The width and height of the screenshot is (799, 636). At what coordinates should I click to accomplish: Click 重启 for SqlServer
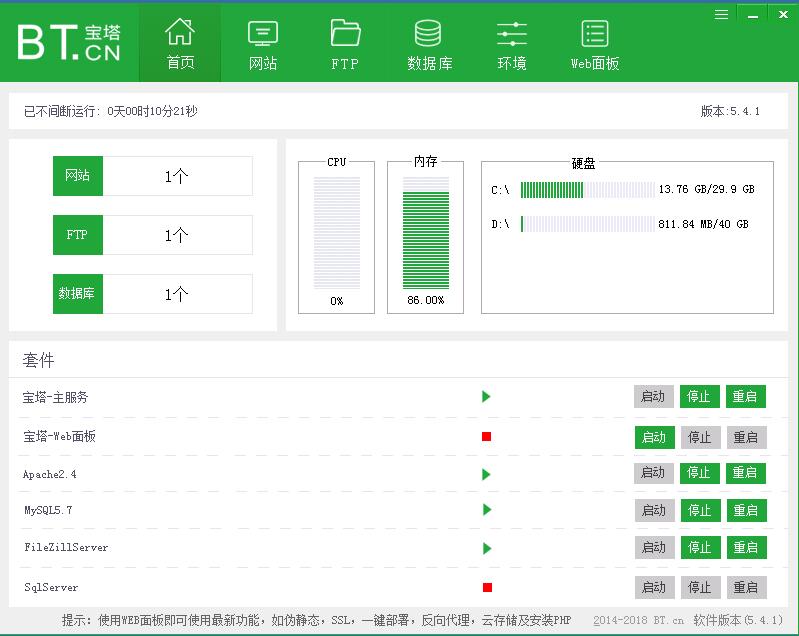coord(747,588)
